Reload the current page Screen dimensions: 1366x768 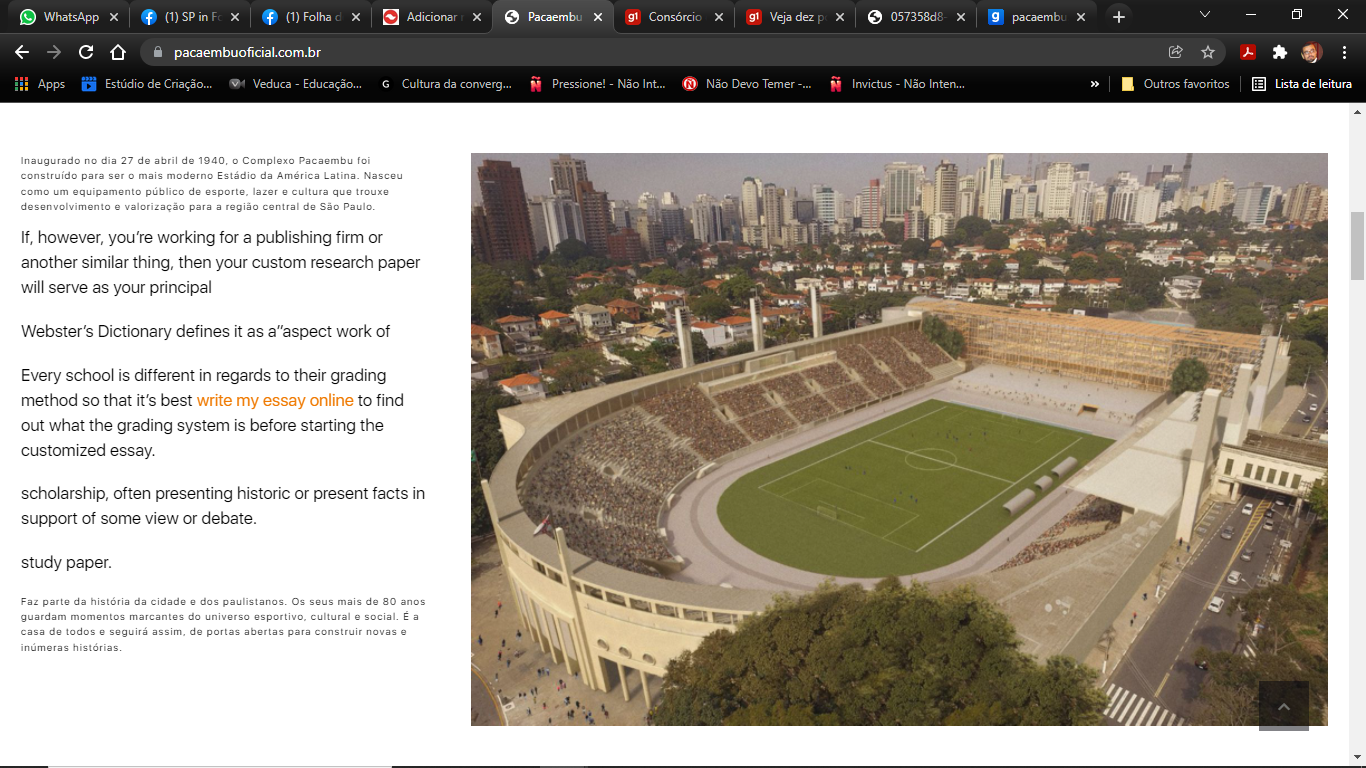click(86, 52)
